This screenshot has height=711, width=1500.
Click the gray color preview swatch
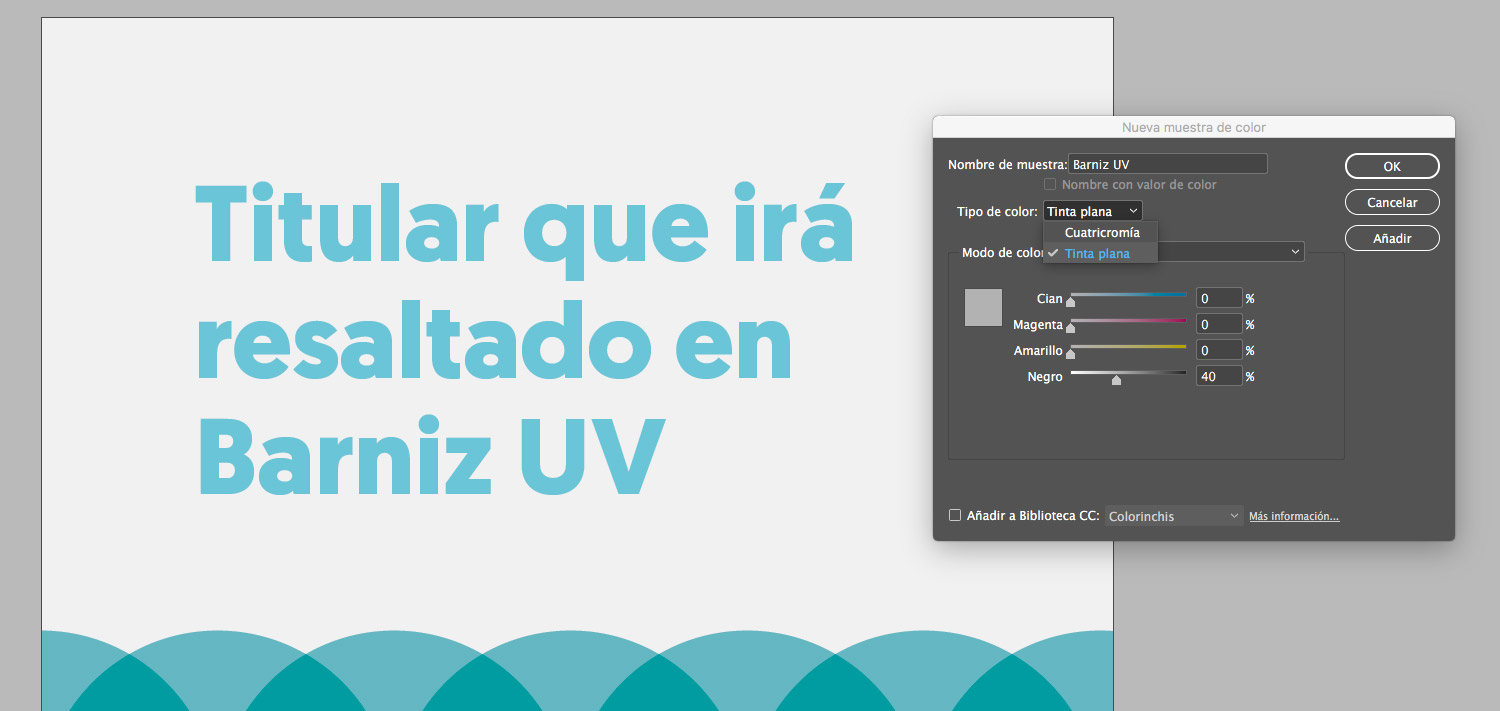pyautogui.click(x=983, y=307)
